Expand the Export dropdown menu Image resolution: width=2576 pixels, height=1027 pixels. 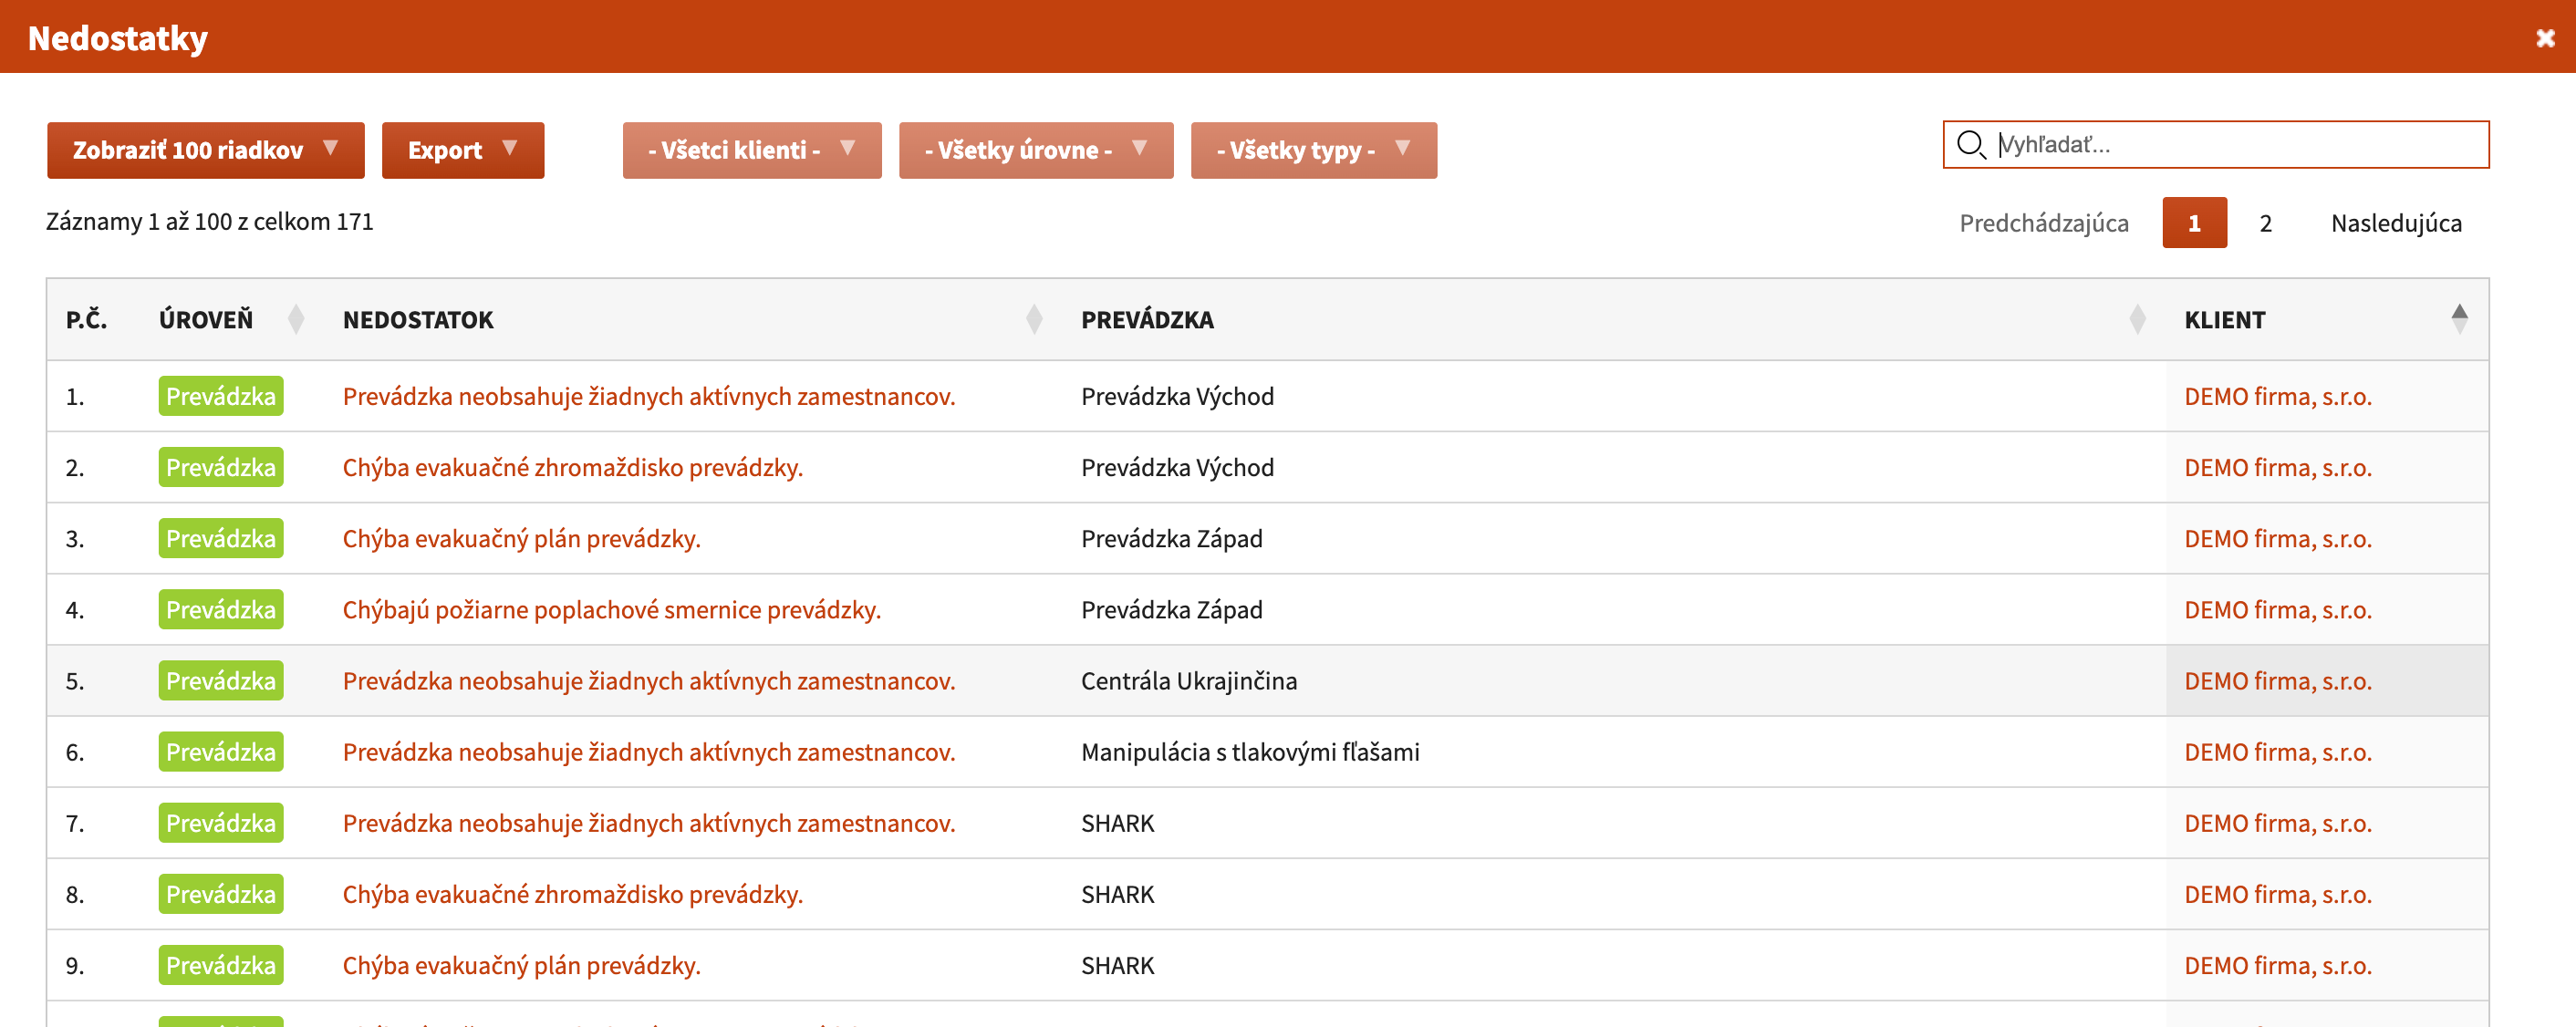pos(463,151)
